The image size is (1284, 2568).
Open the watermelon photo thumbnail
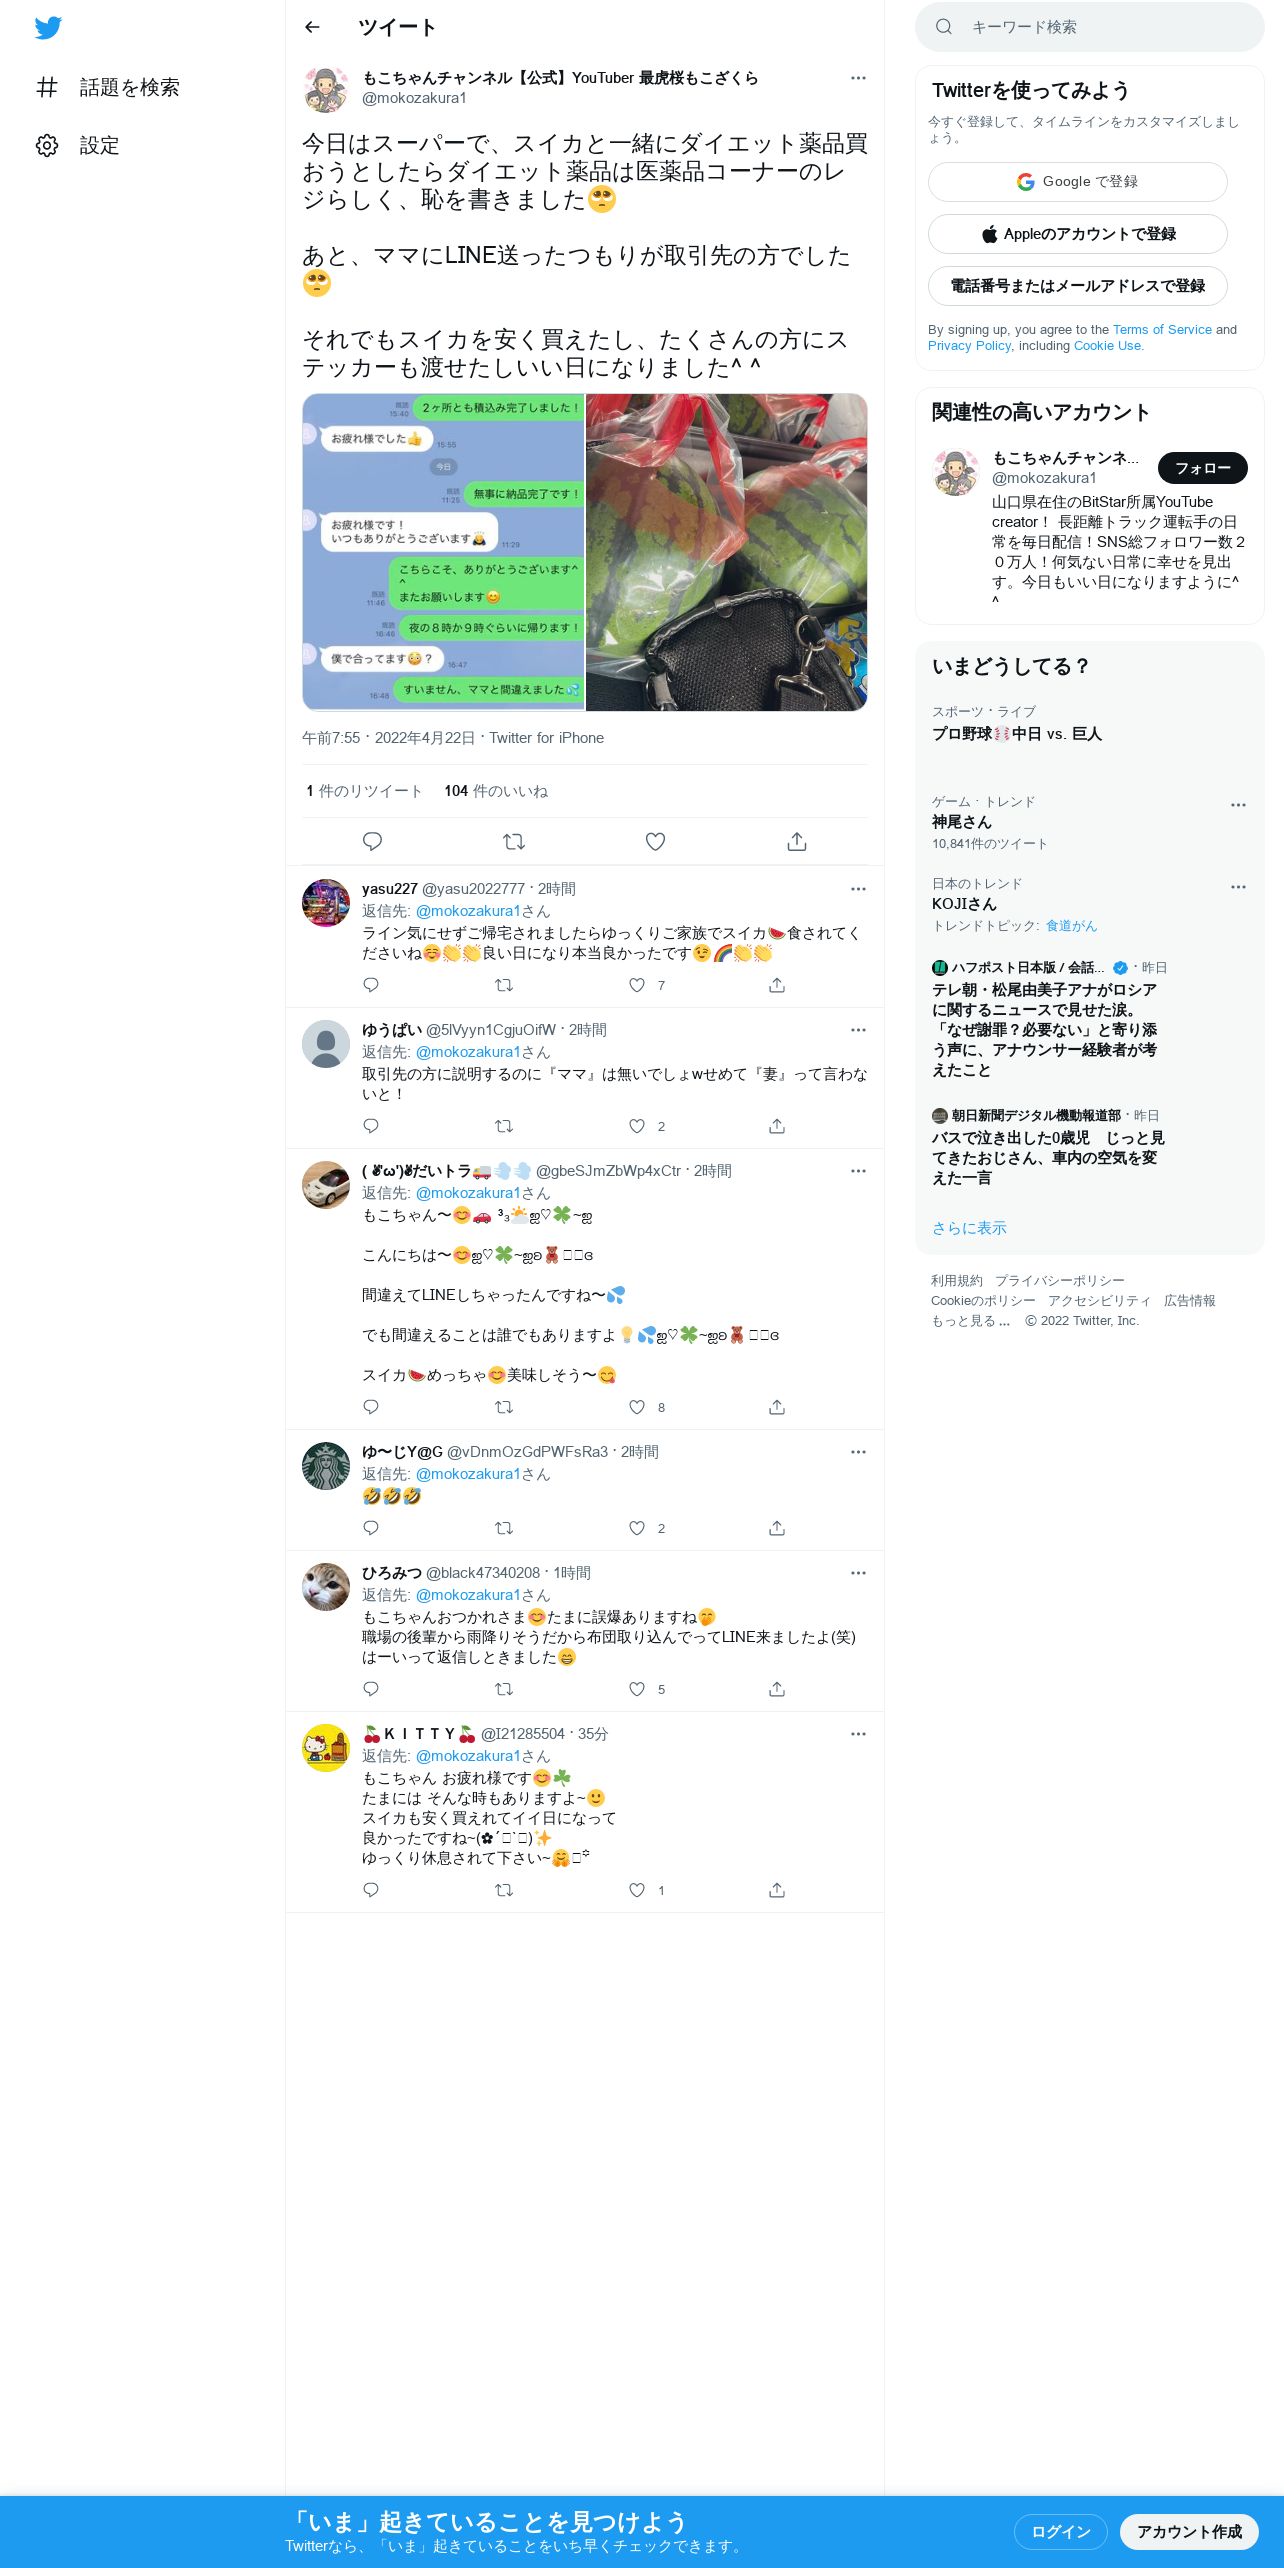point(726,552)
